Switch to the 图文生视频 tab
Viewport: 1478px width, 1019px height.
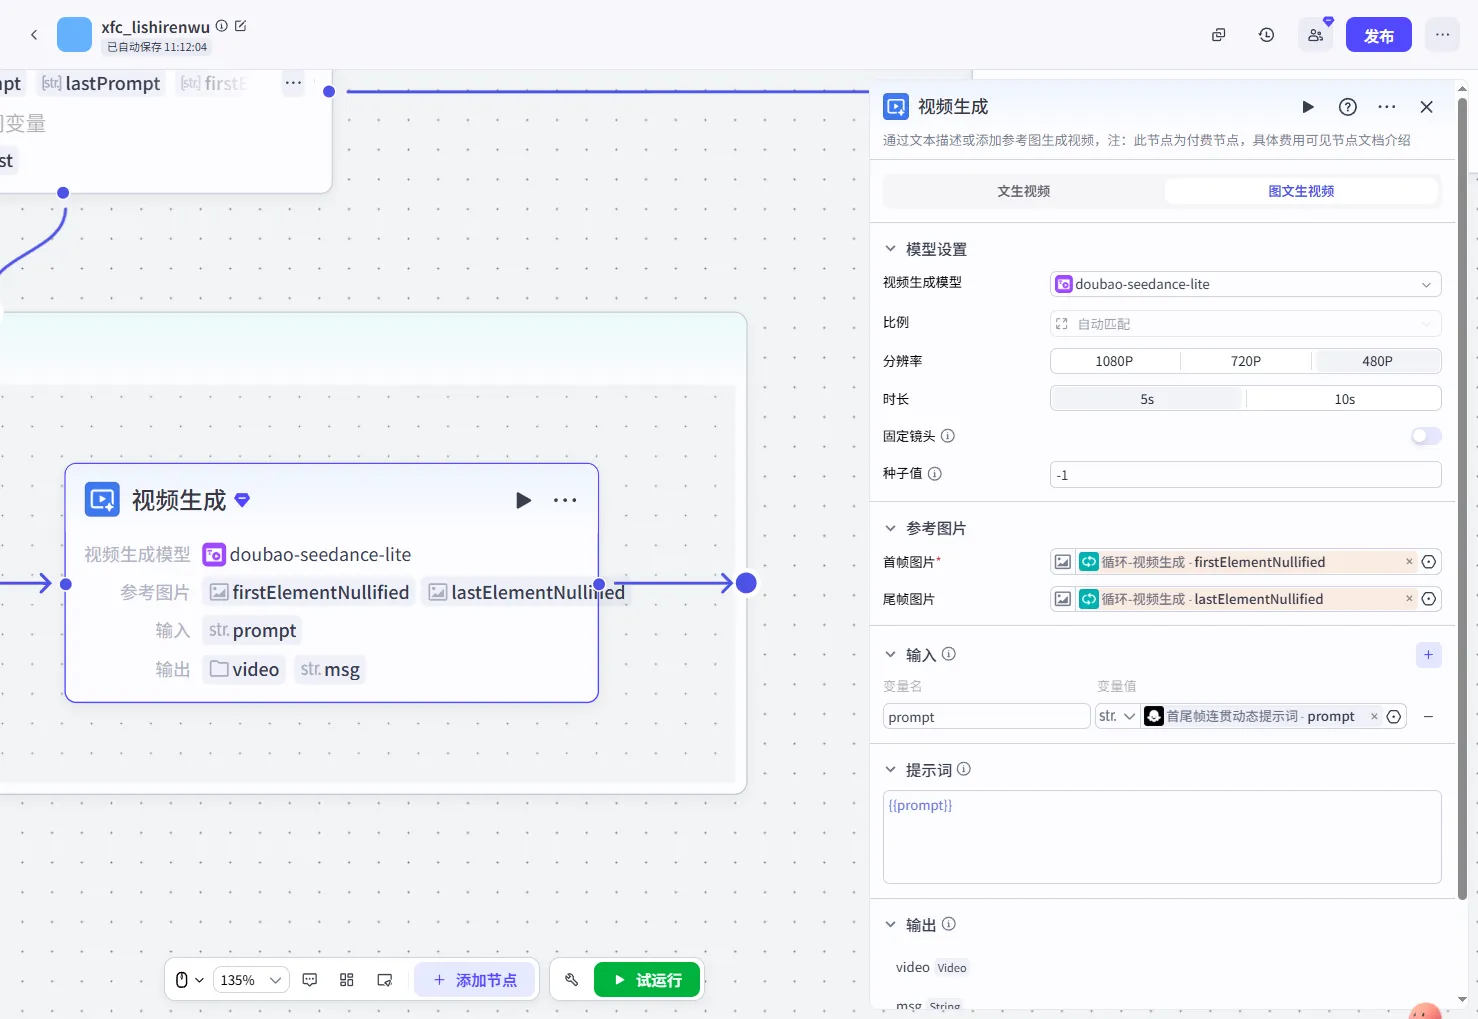point(1301,191)
